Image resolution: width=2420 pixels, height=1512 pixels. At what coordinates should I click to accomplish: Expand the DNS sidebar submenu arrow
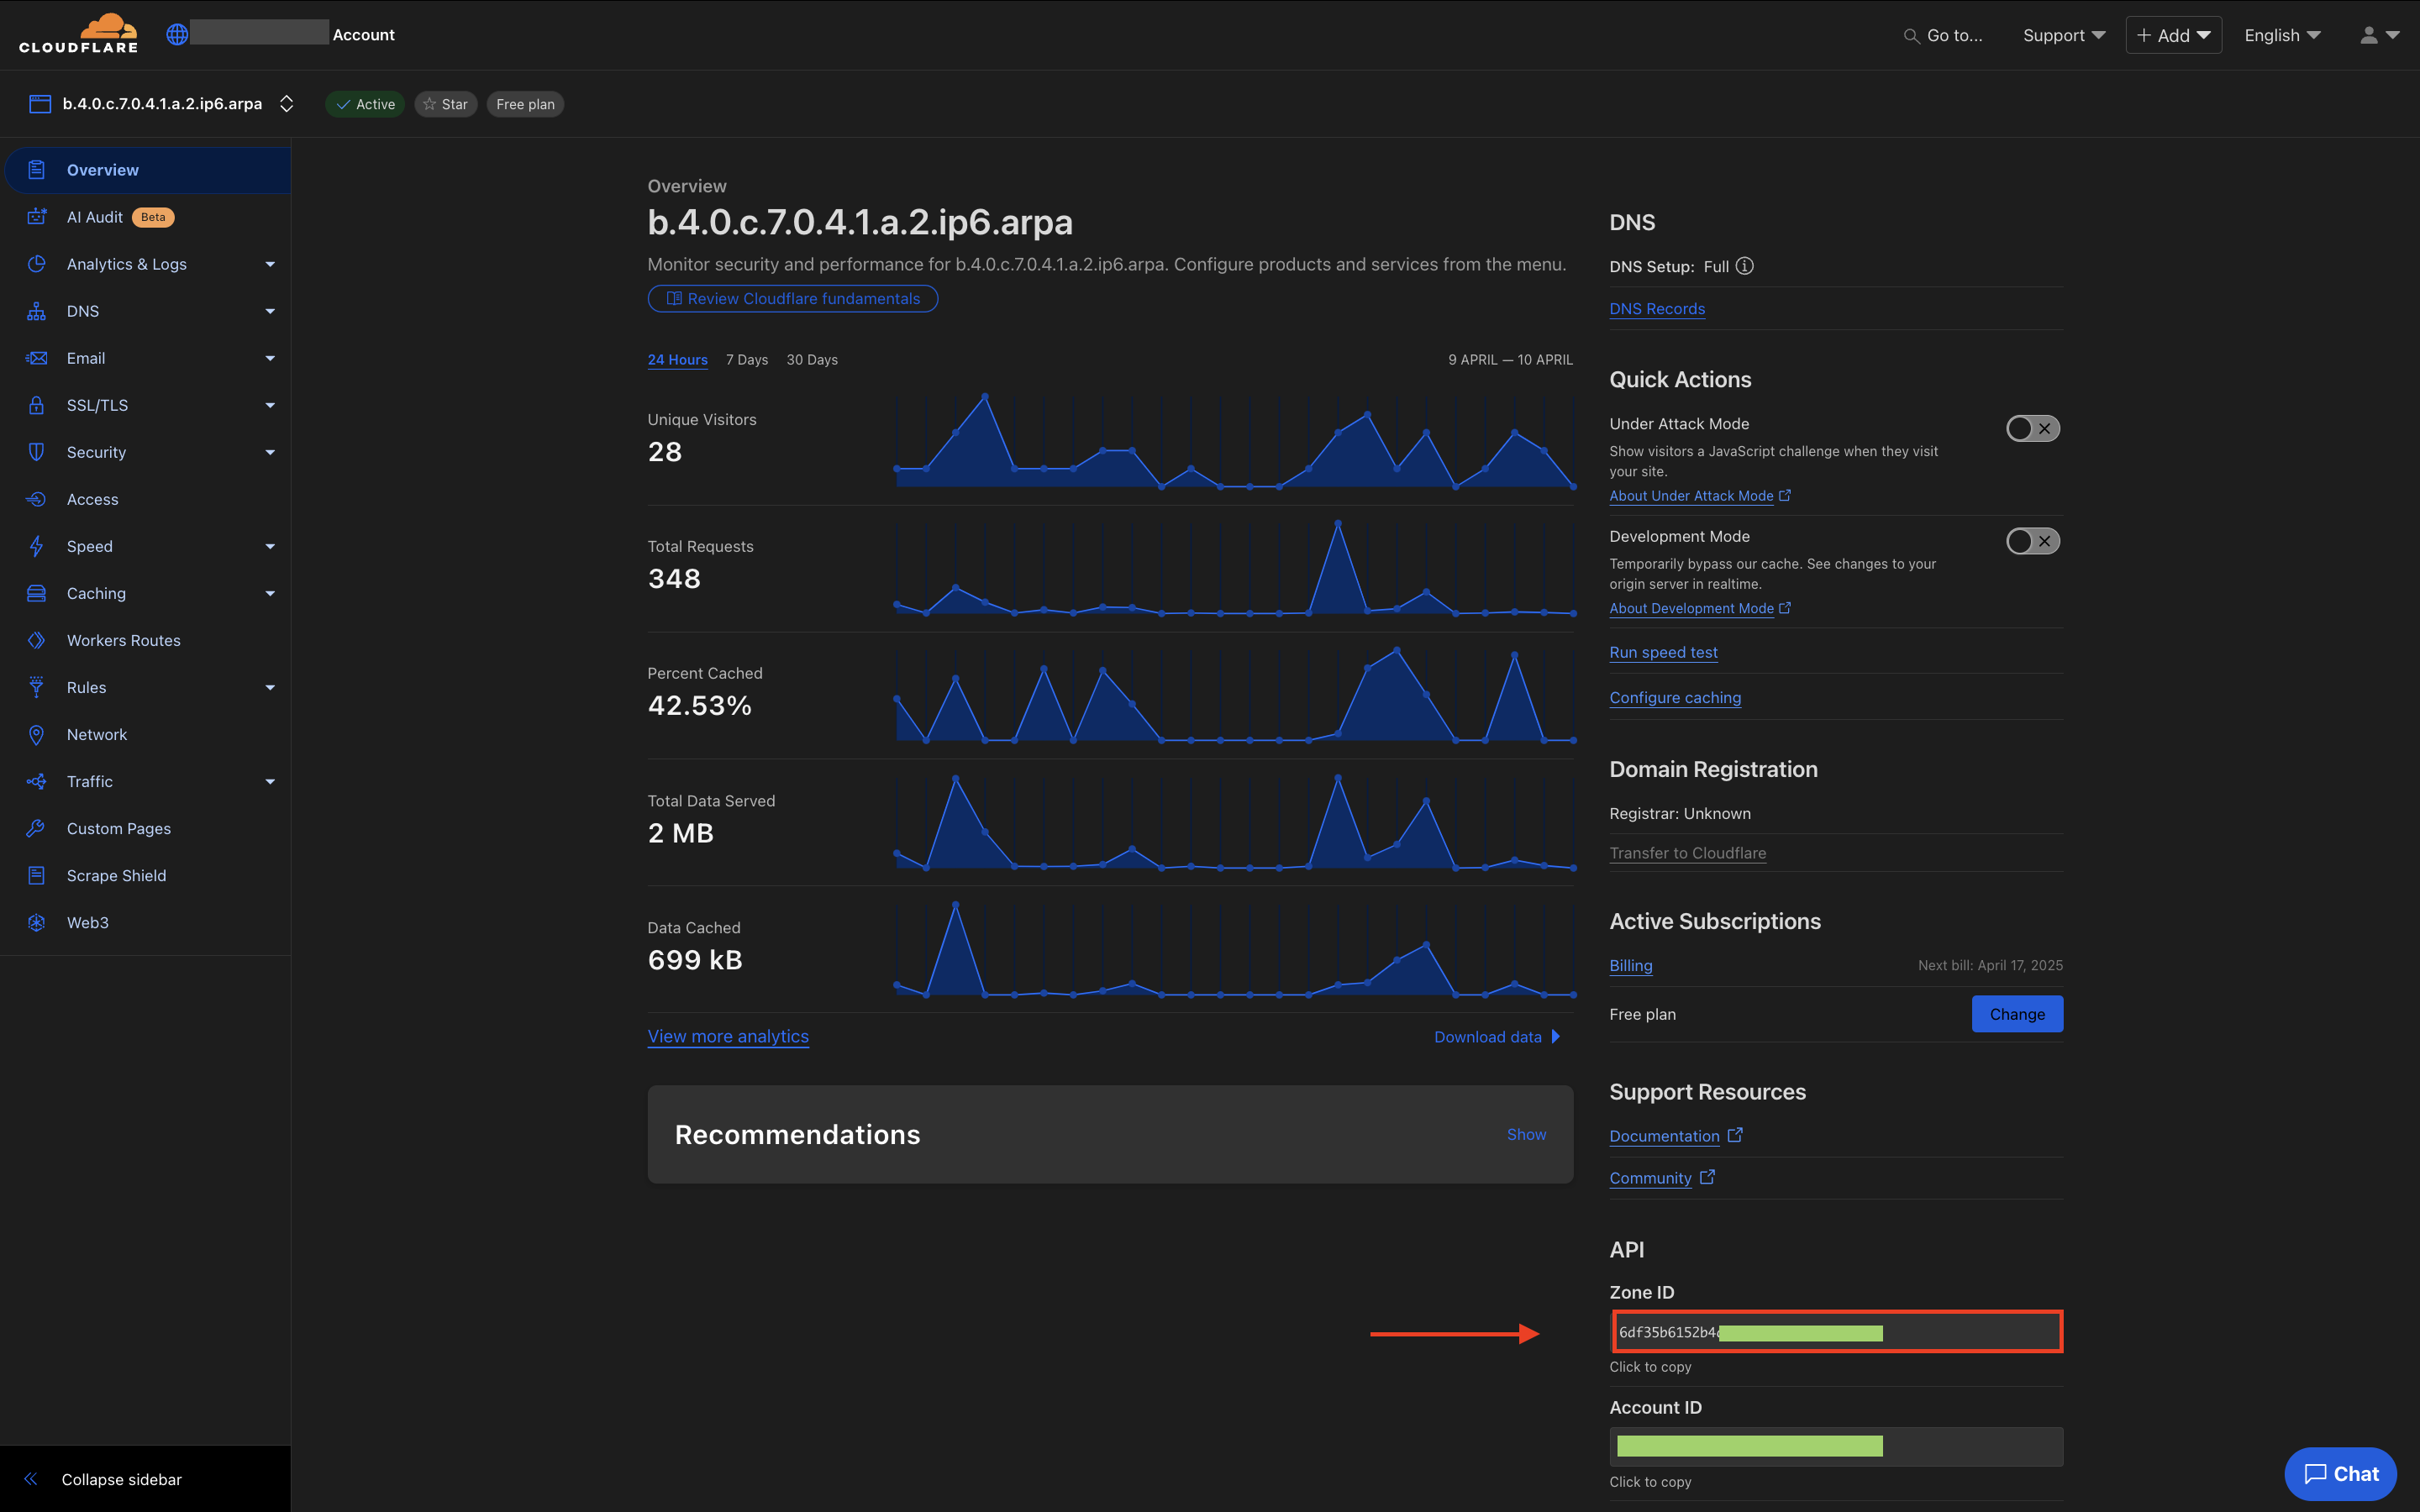[270, 311]
